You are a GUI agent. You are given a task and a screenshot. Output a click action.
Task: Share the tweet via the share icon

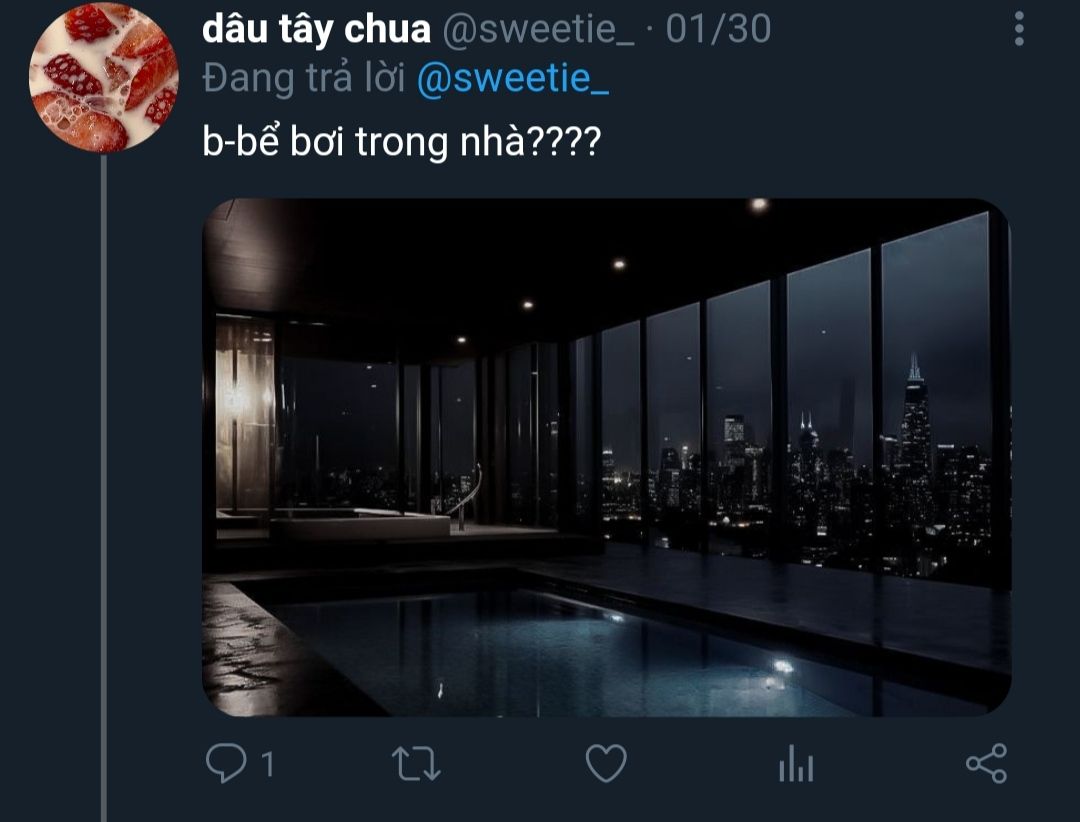point(986,763)
